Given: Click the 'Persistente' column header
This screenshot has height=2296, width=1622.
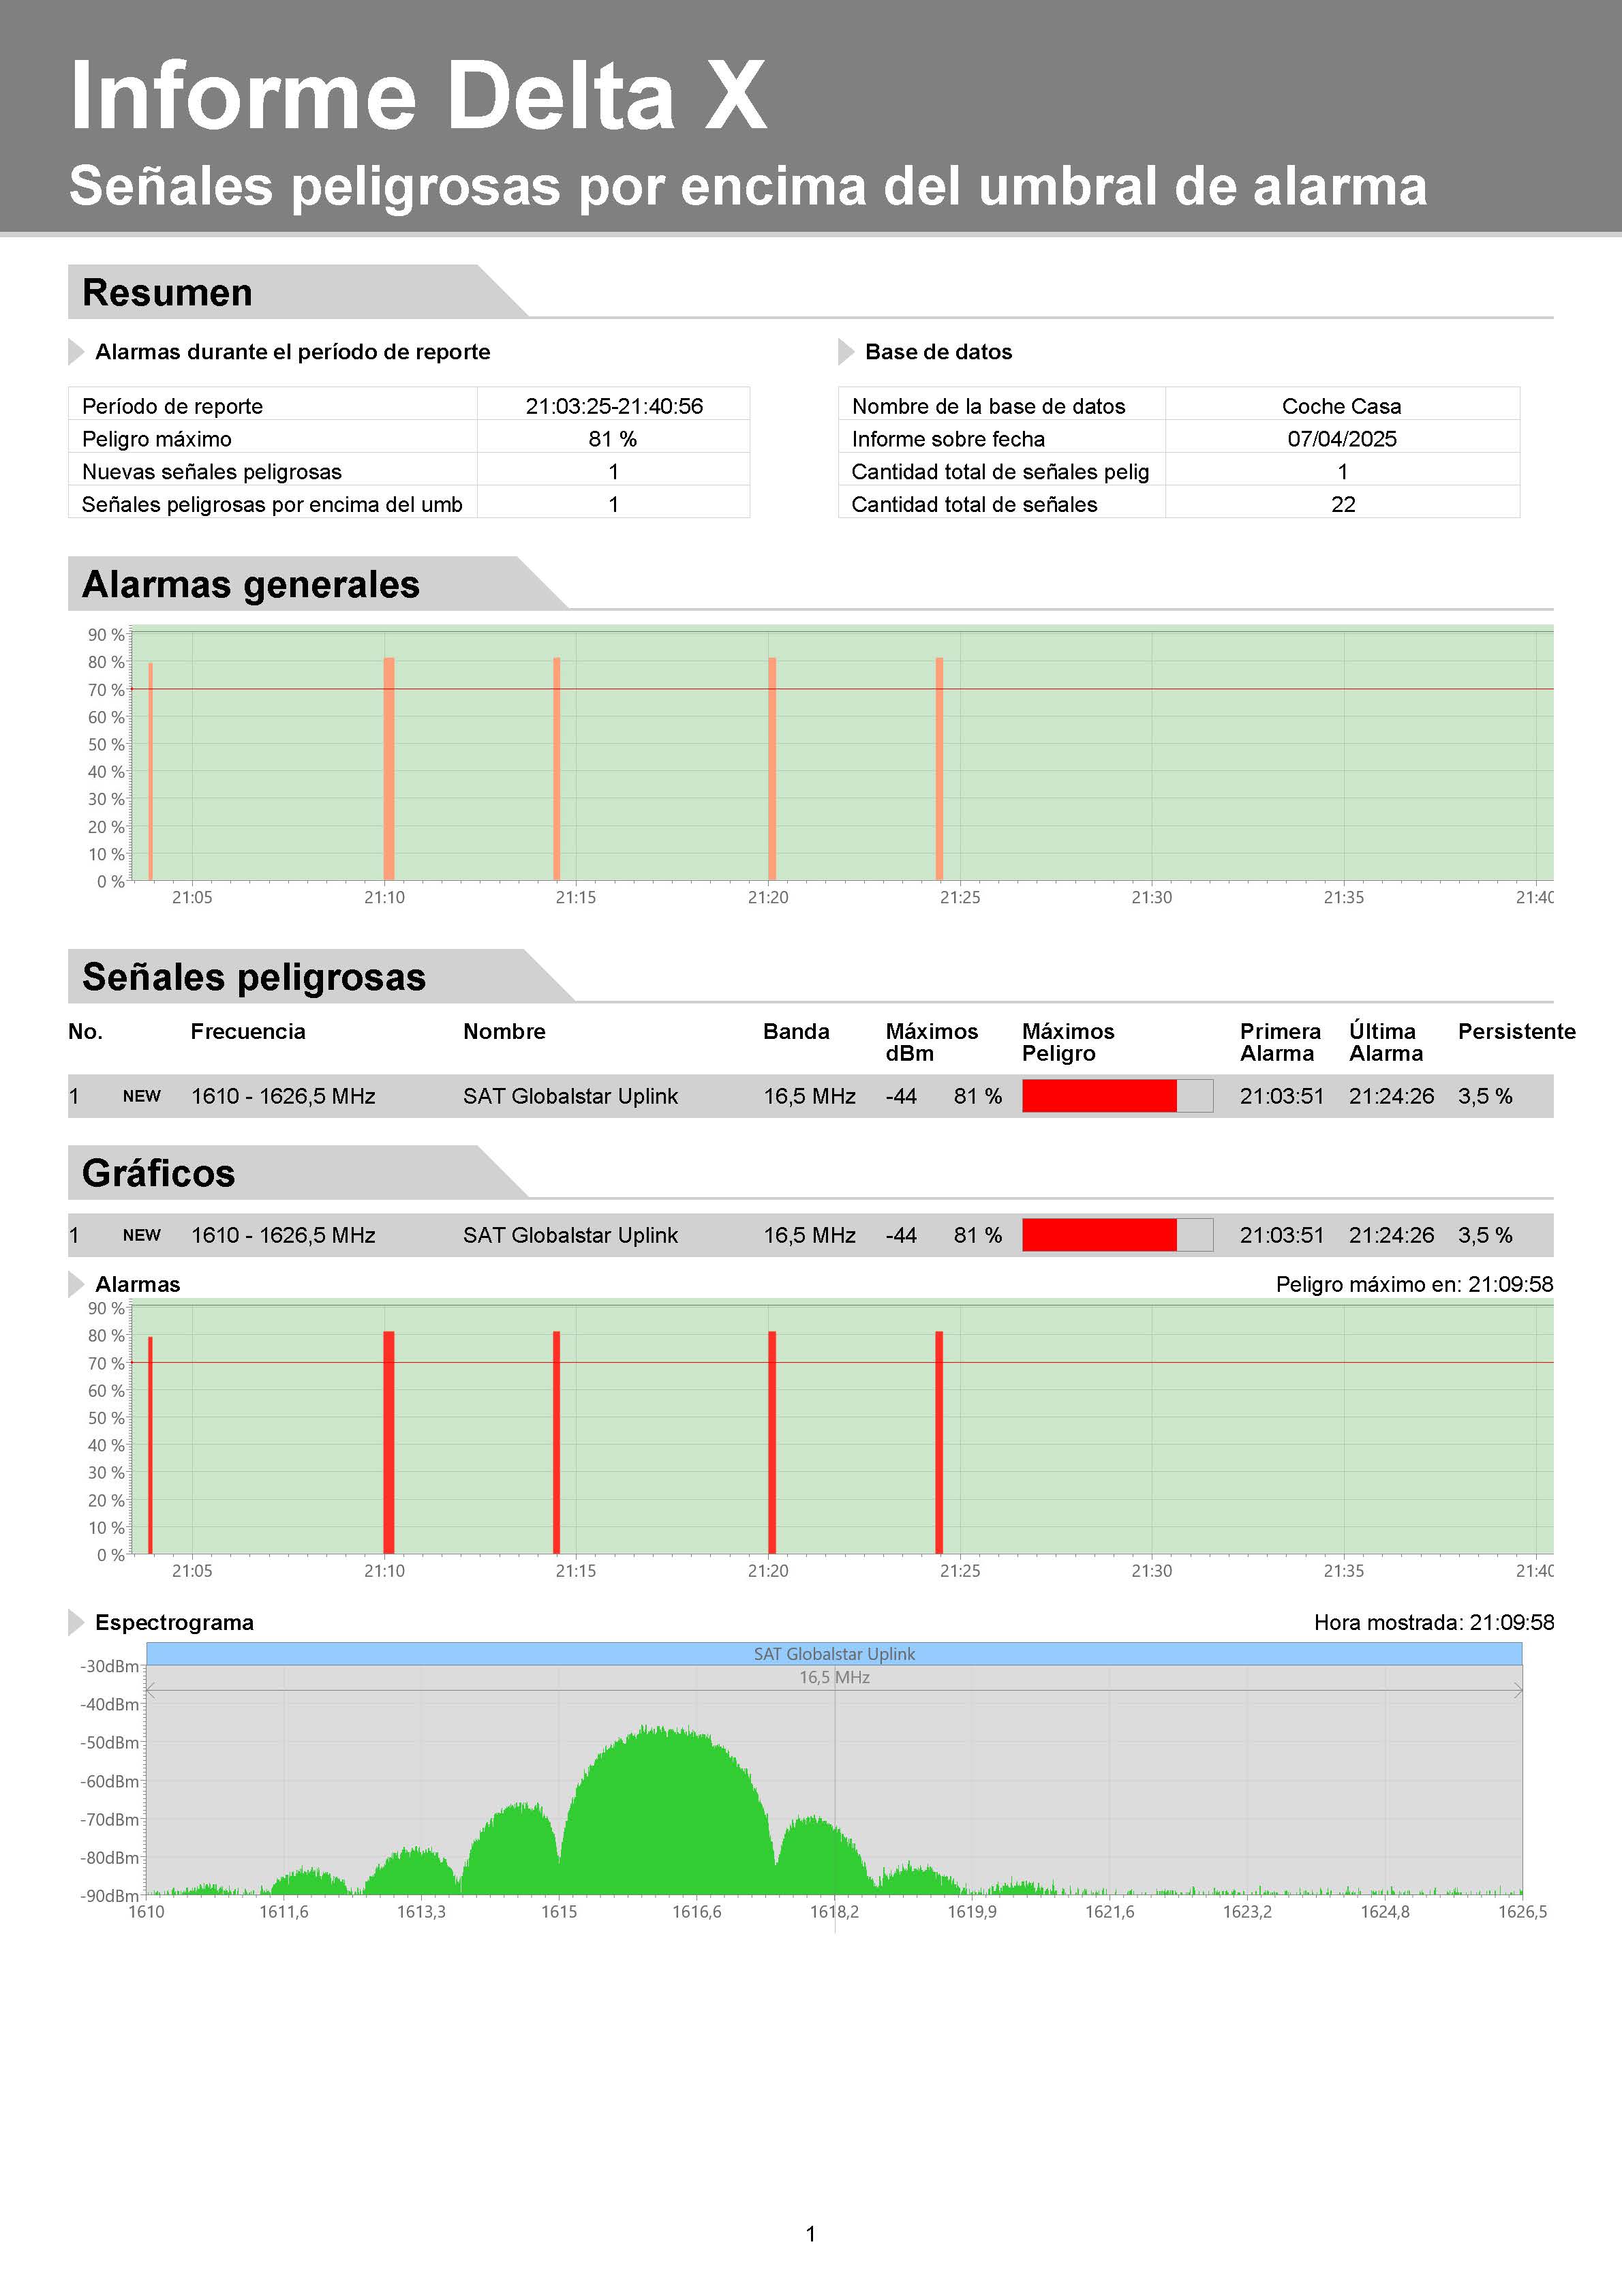Looking at the screenshot, I should click(1516, 1031).
